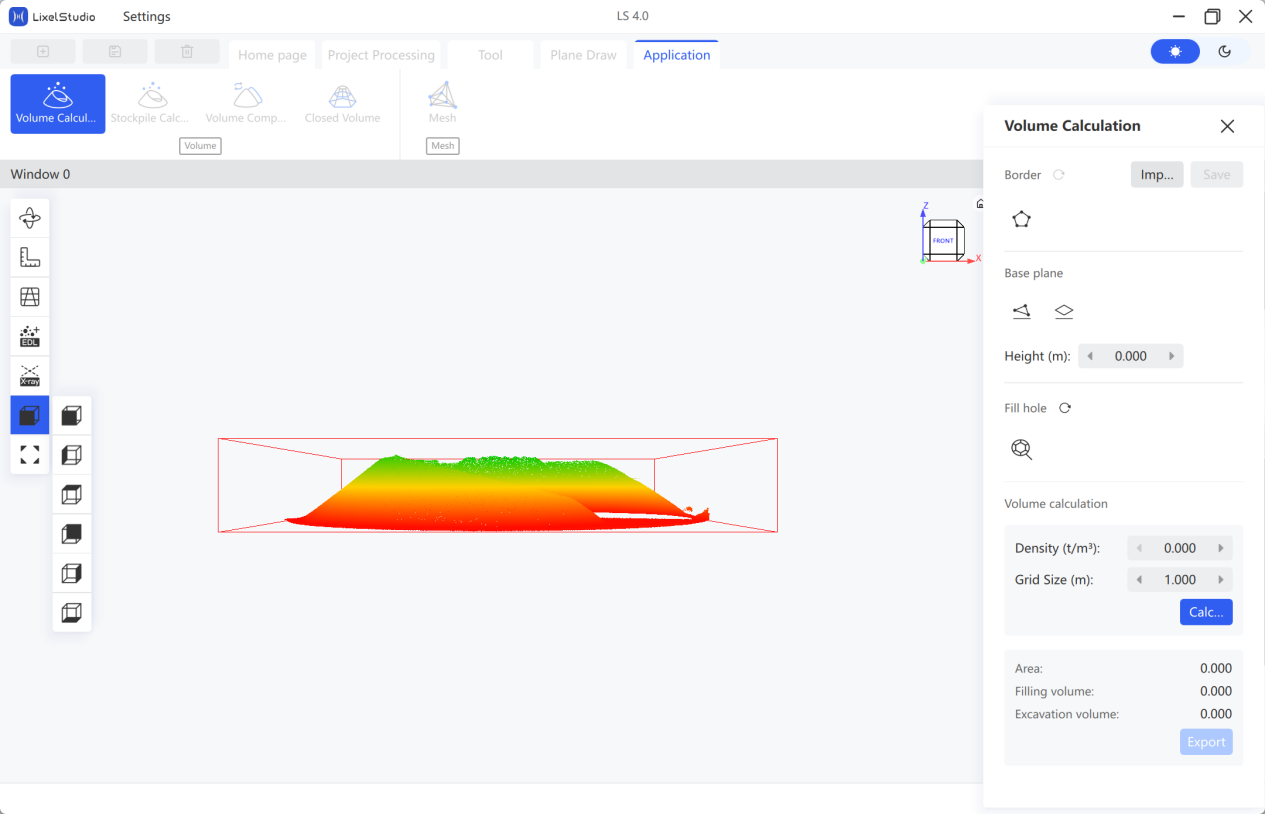
Task: Click the Area result value 0.000
Action: coord(1216,668)
